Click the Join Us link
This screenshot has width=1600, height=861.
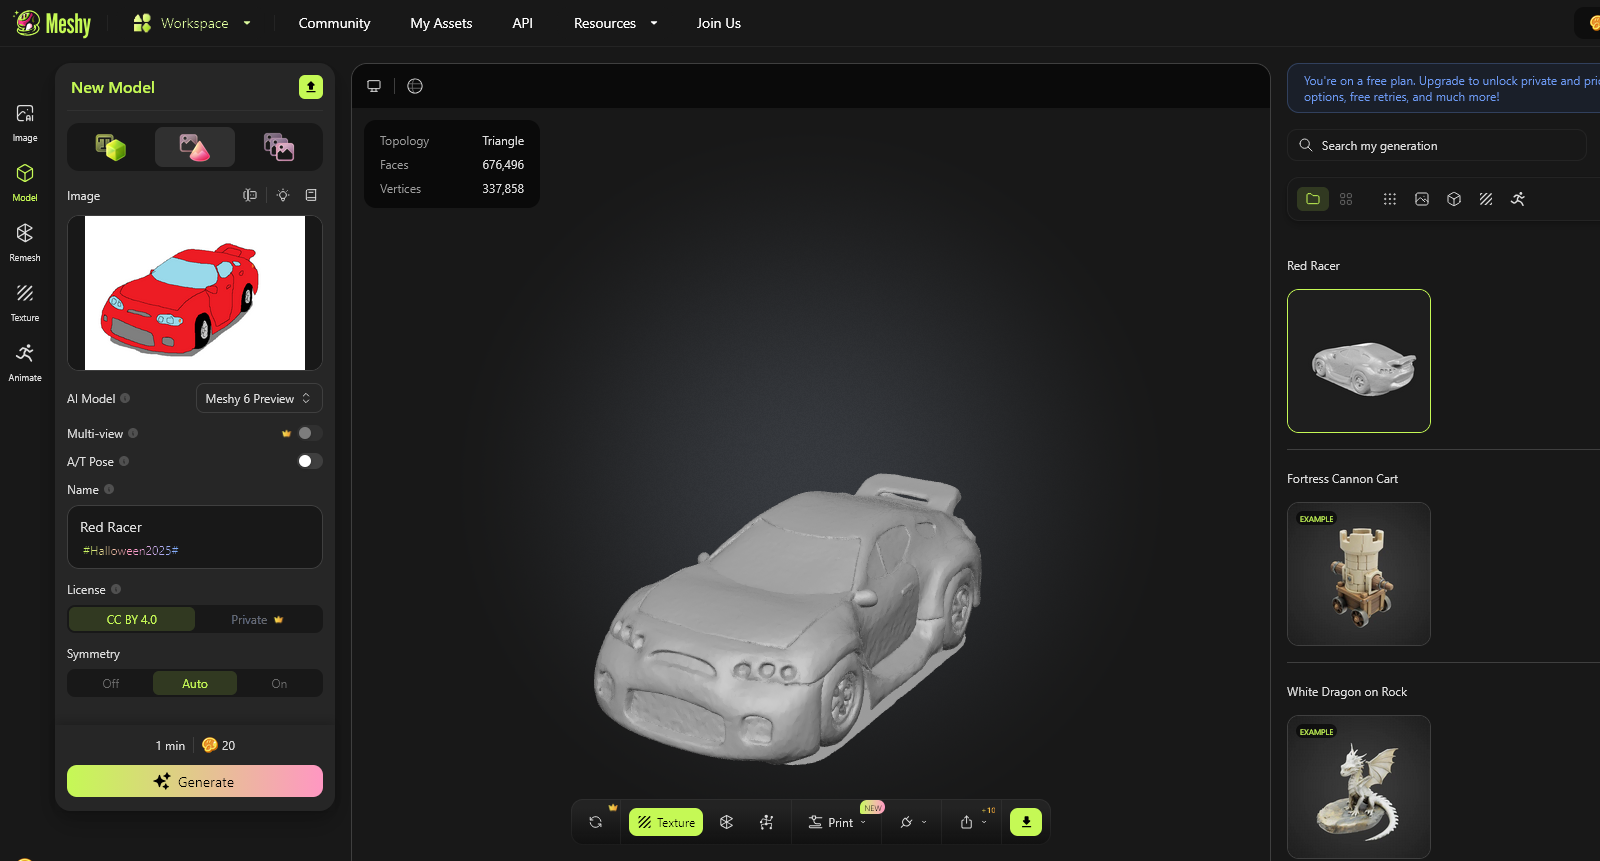(x=719, y=23)
